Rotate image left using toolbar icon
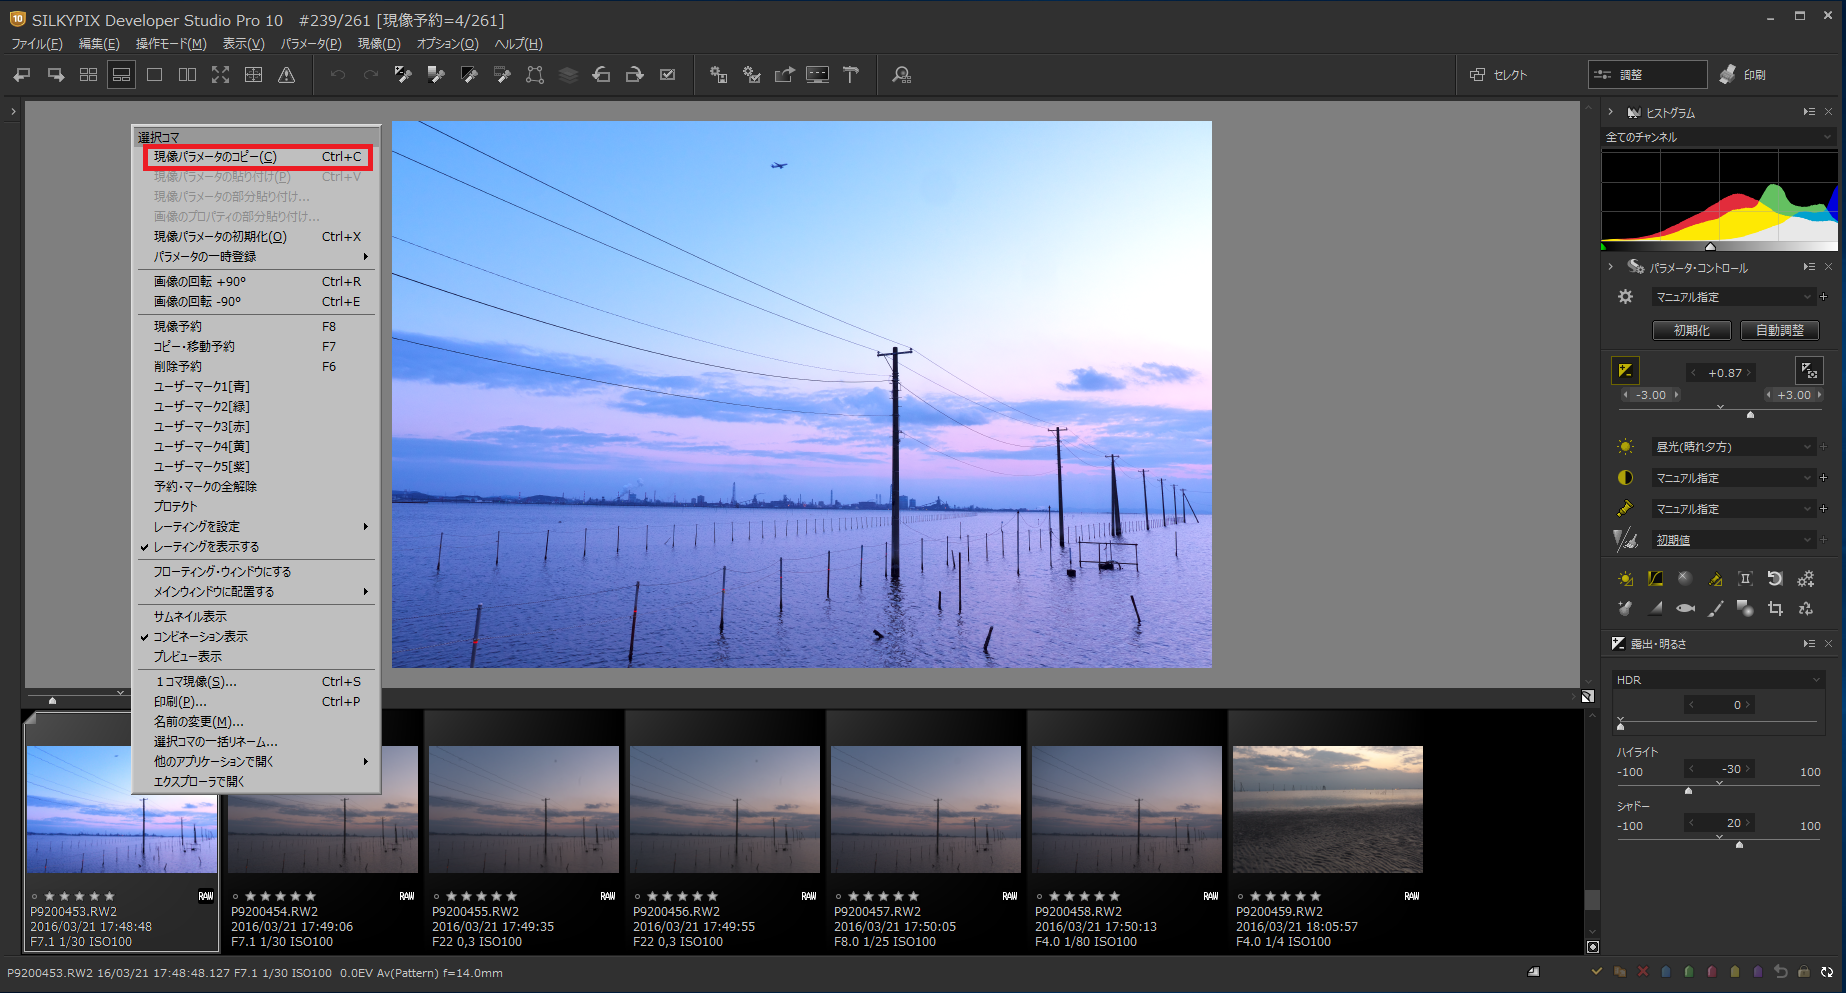 click(601, 75)
